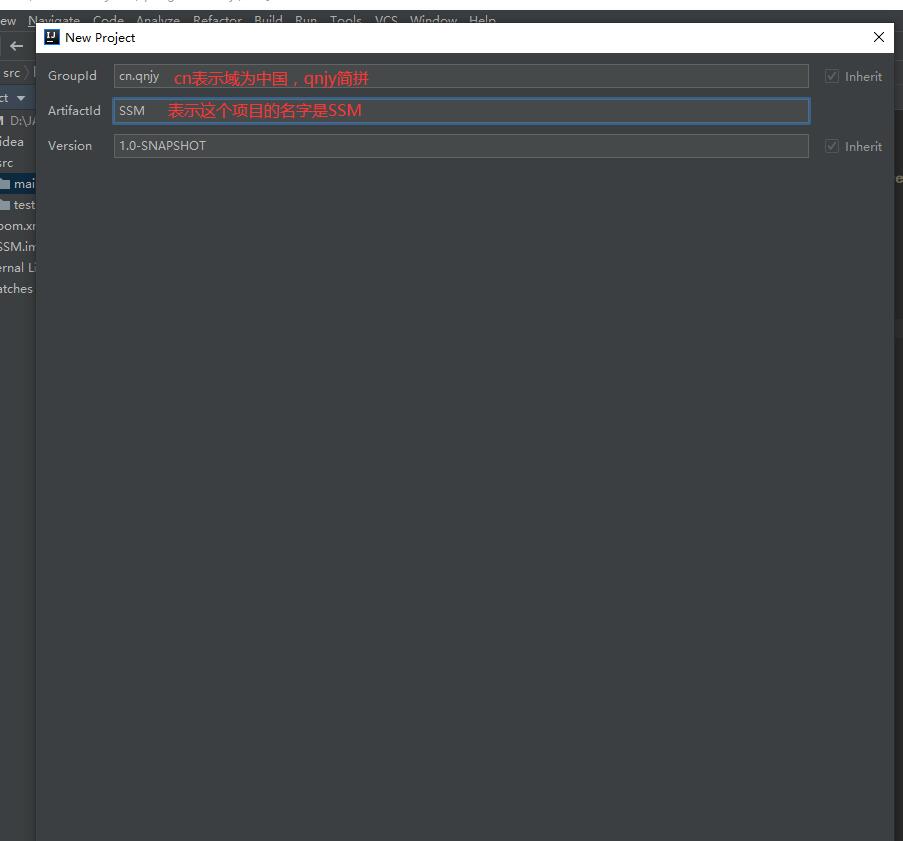This screenshot has width=903, height=841.
Task: Open the Code menu
Action: (x=108, y=20)
